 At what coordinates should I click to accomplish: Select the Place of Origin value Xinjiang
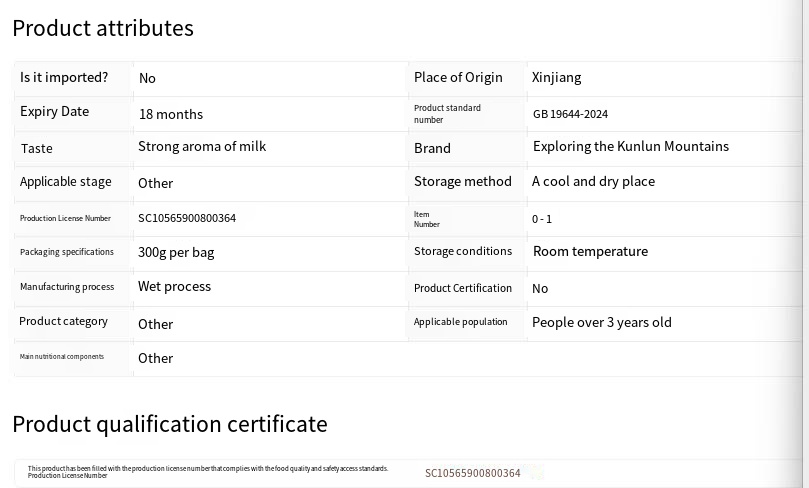click(556, 77)
